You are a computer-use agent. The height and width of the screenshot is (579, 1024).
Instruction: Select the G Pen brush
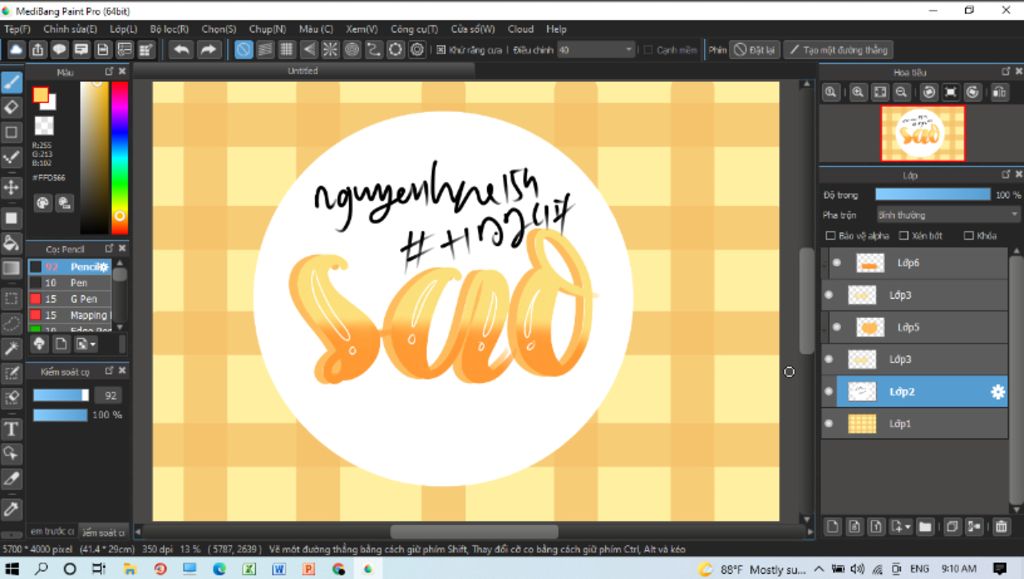click(70, 299)
